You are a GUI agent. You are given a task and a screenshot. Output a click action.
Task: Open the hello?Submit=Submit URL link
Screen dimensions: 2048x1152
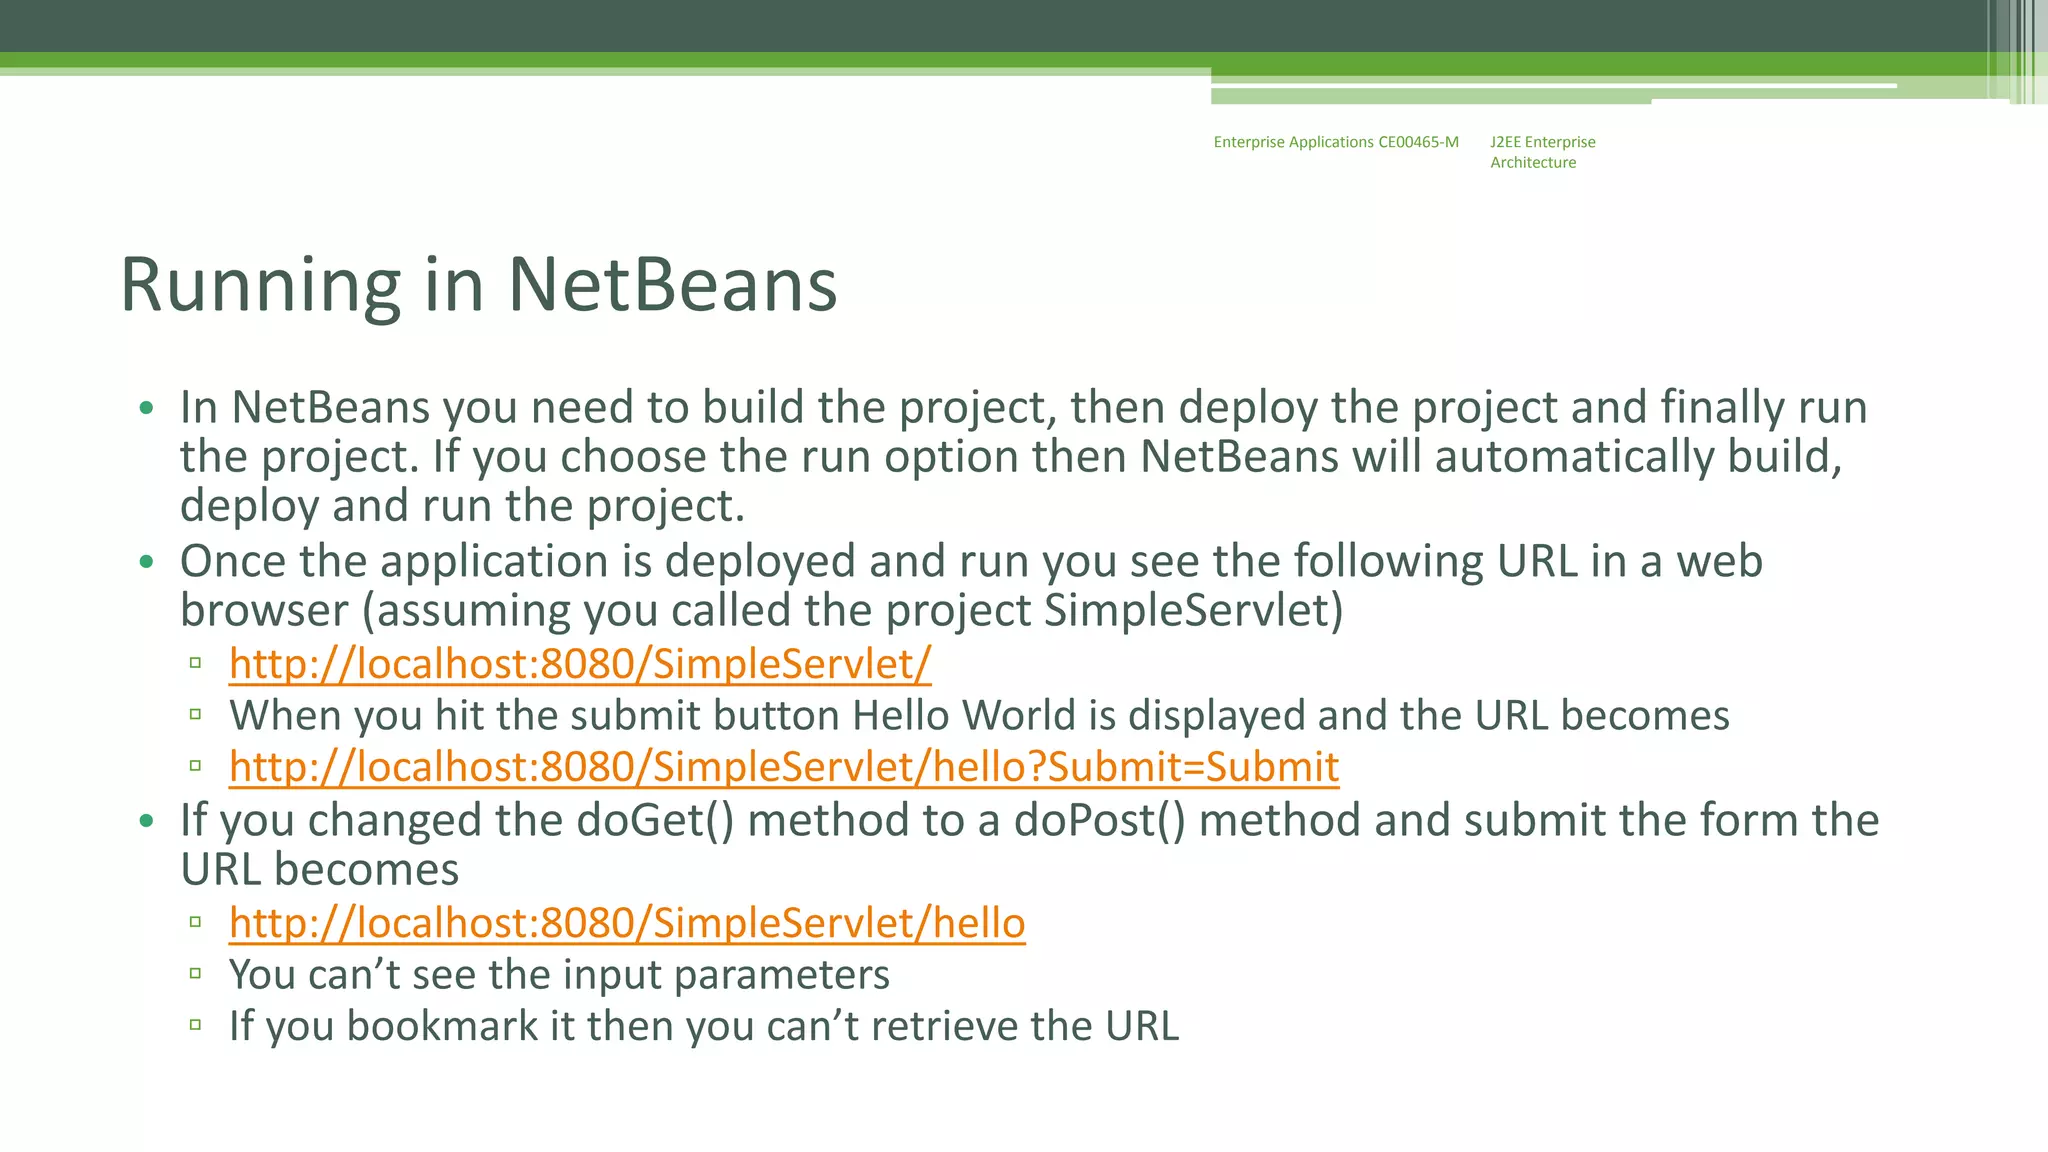point(784,767)
